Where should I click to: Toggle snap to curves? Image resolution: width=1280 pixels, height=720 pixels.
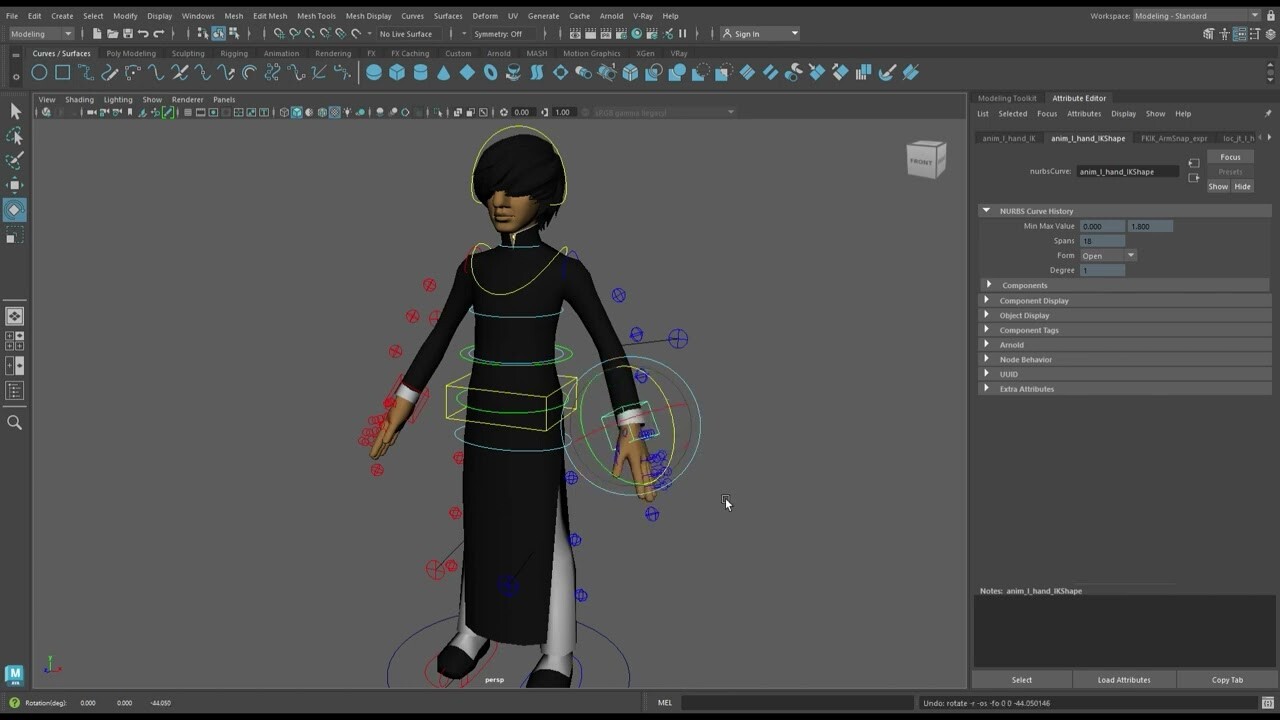coord(294,33)
